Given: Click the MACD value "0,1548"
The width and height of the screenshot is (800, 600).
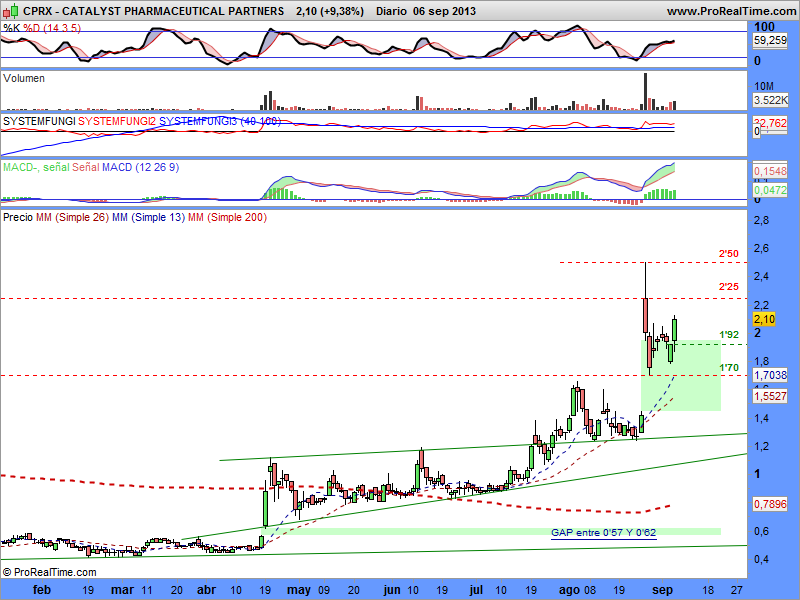Looking at the screenshot, I should tap(770, 171).
